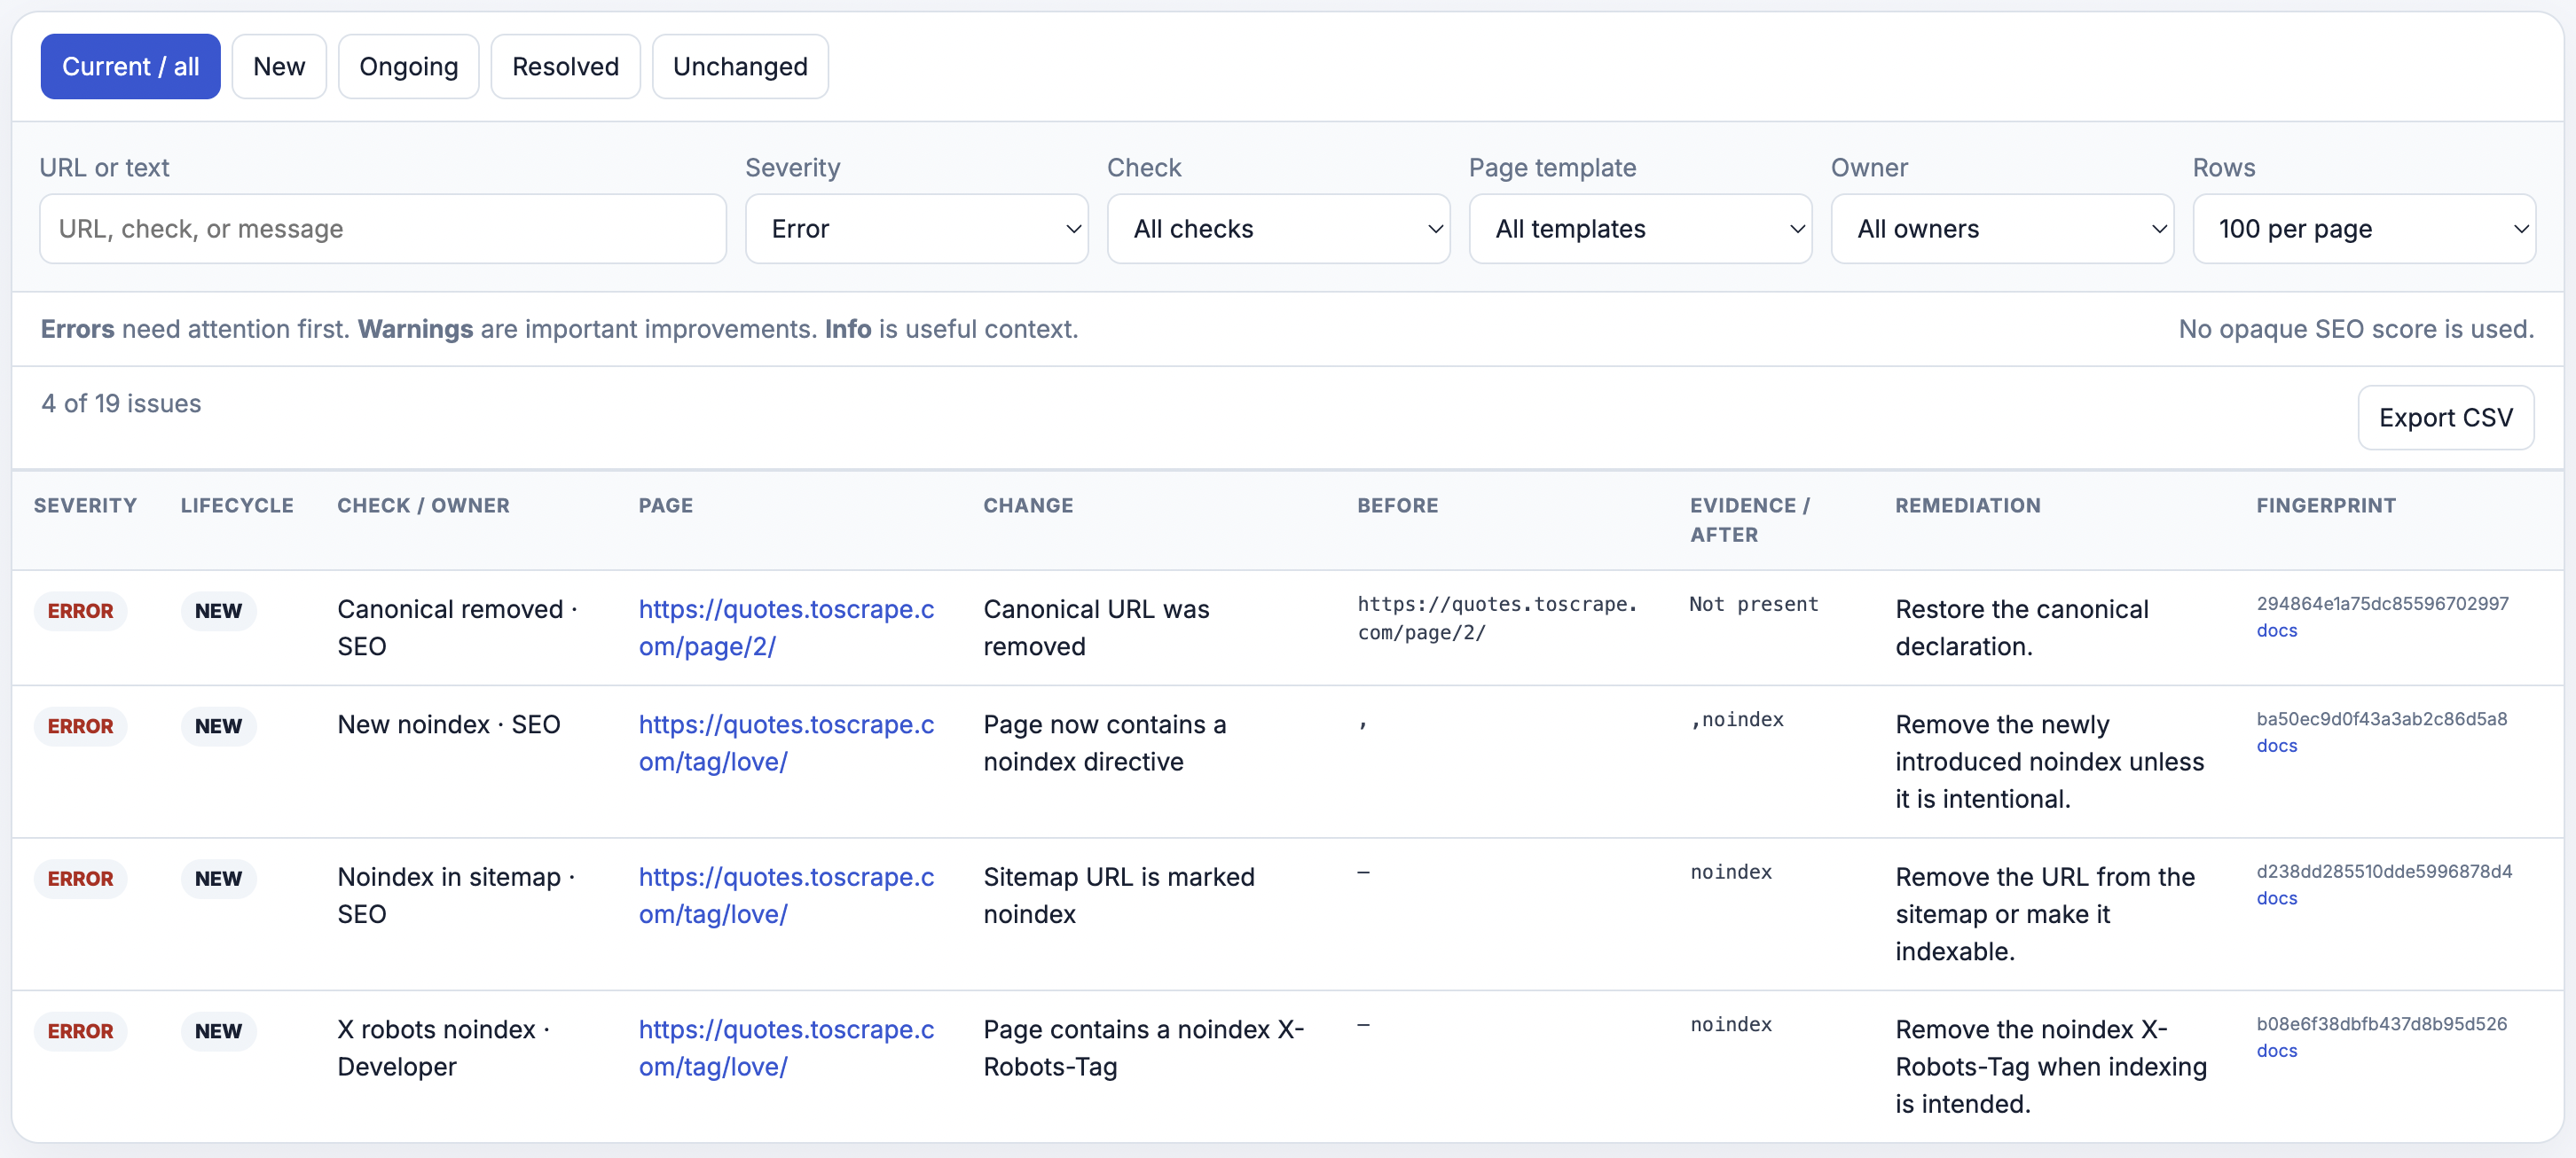Image resolution: width=2576 pixels, height=1158 pixels.
Task: Expand the All checks dropdown
Action: coord(1279,229)
